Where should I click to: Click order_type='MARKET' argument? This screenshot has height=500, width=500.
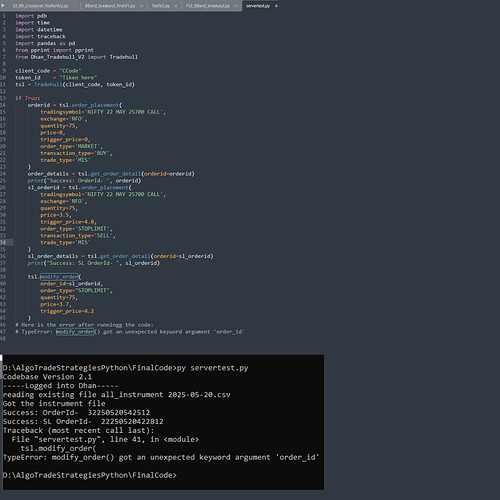pos(72,146)
